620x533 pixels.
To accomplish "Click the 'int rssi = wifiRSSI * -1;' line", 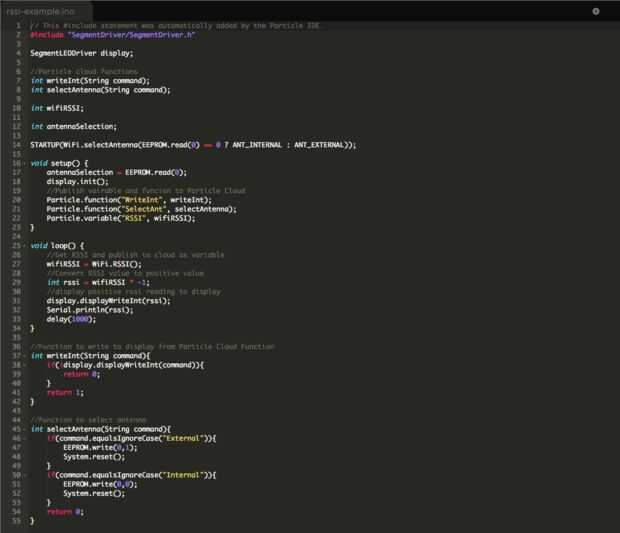I will click(98, 282).
